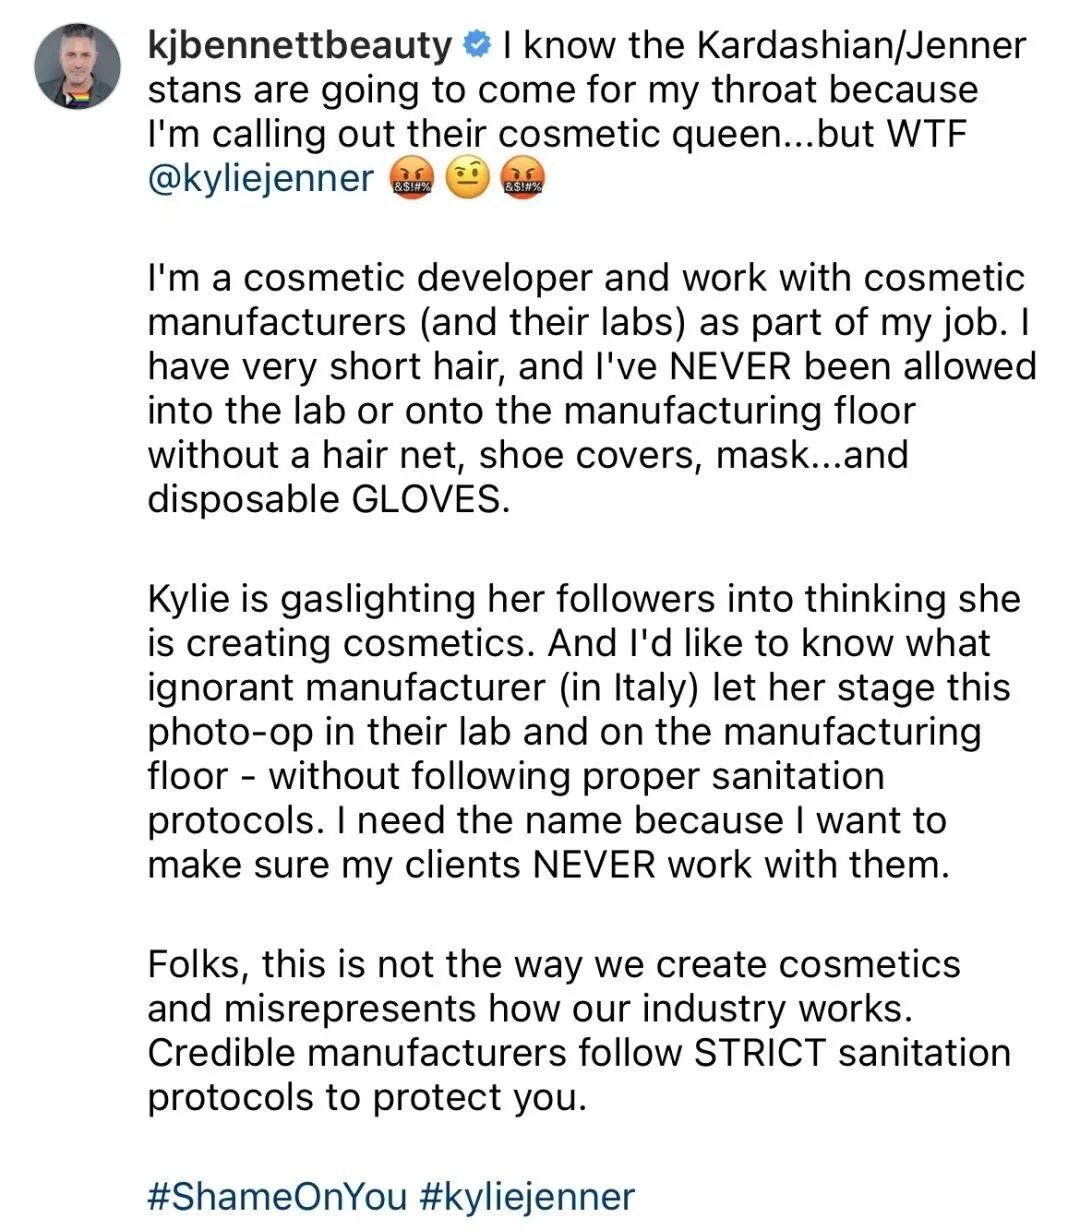Image resolution: width=1080 pixels, height=1232 pixels.
Task: Click the first angry cursing emoji
Action: click(x=410, y=178)
